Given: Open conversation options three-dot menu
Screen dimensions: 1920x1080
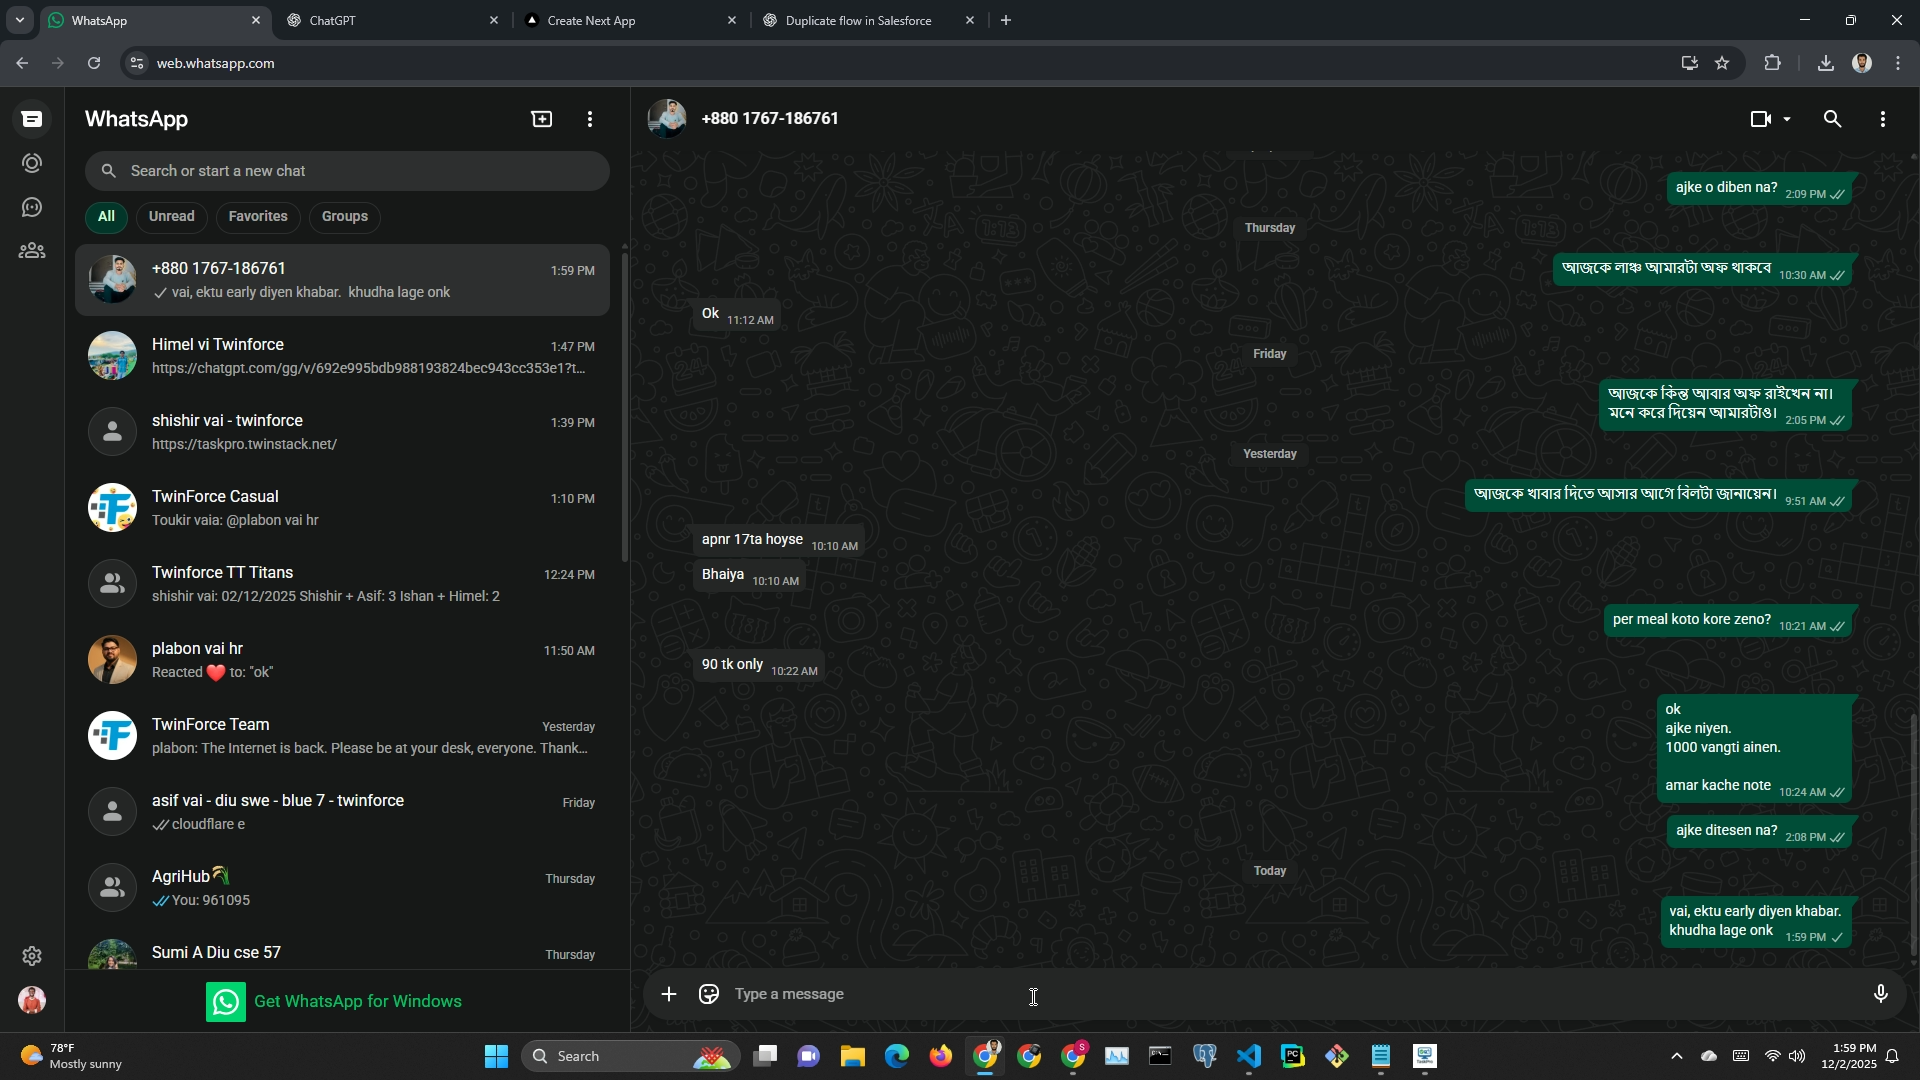Looking at the screenshot, I should [1883, 119].
